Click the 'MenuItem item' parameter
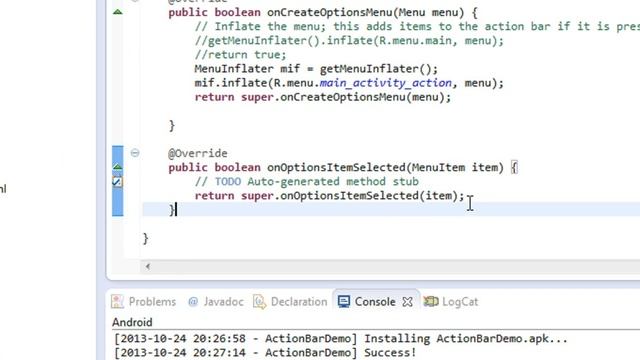 click(x=455, y=167)
